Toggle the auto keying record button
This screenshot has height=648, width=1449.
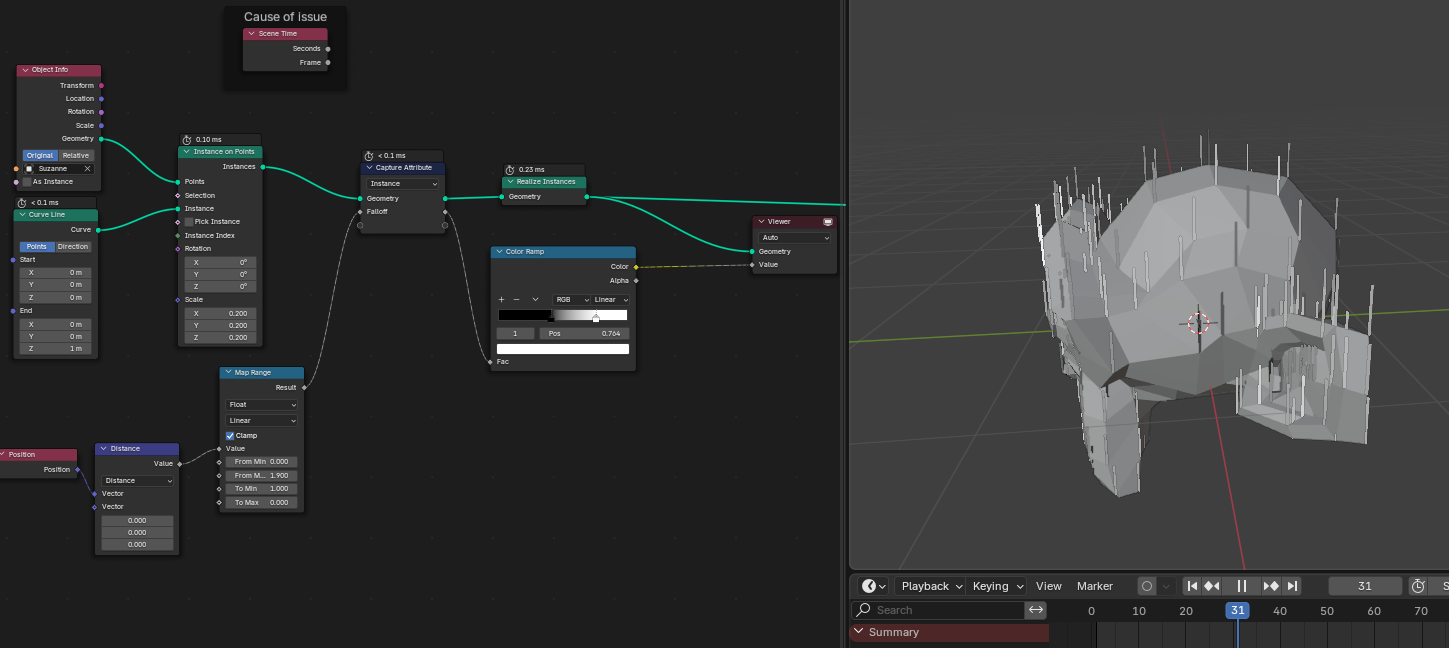[x=1147, y=586]
